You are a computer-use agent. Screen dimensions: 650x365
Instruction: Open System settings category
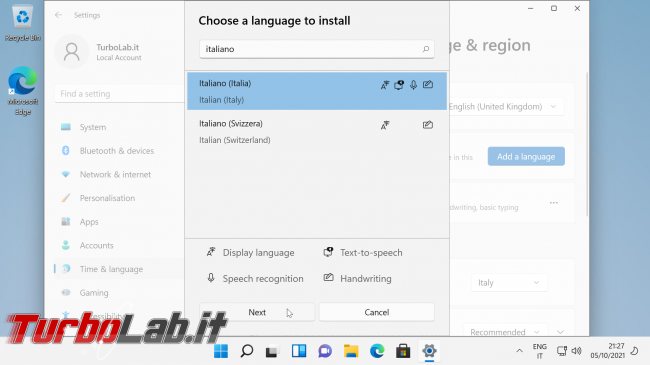(119, 127)
